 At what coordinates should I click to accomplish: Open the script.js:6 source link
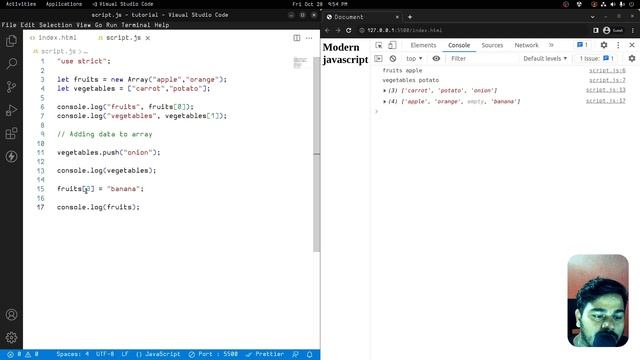(607, 71)
